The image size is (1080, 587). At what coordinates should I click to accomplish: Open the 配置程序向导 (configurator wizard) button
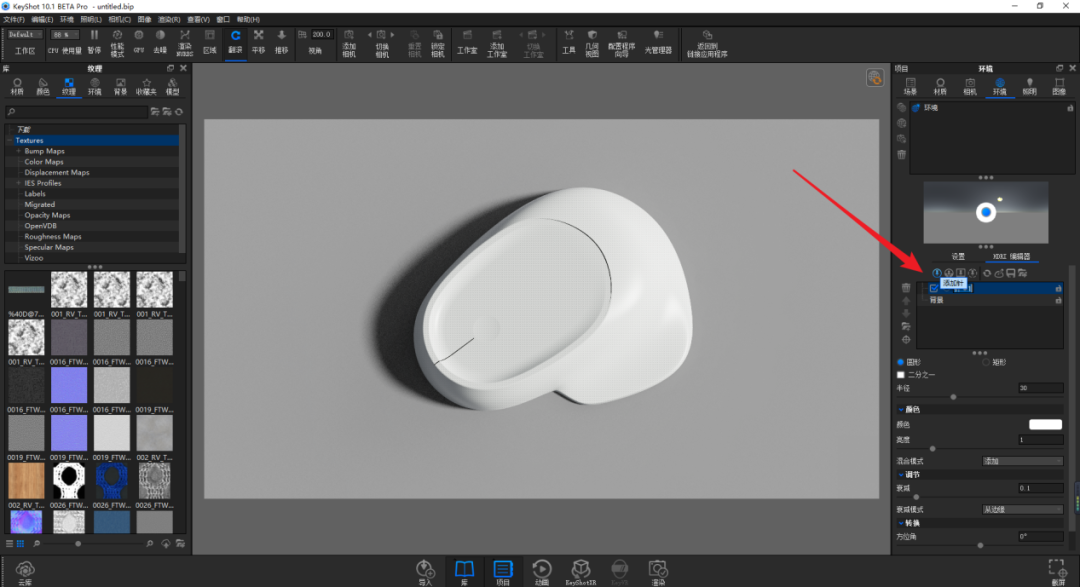pyautogui.click(x=621, y=43)
